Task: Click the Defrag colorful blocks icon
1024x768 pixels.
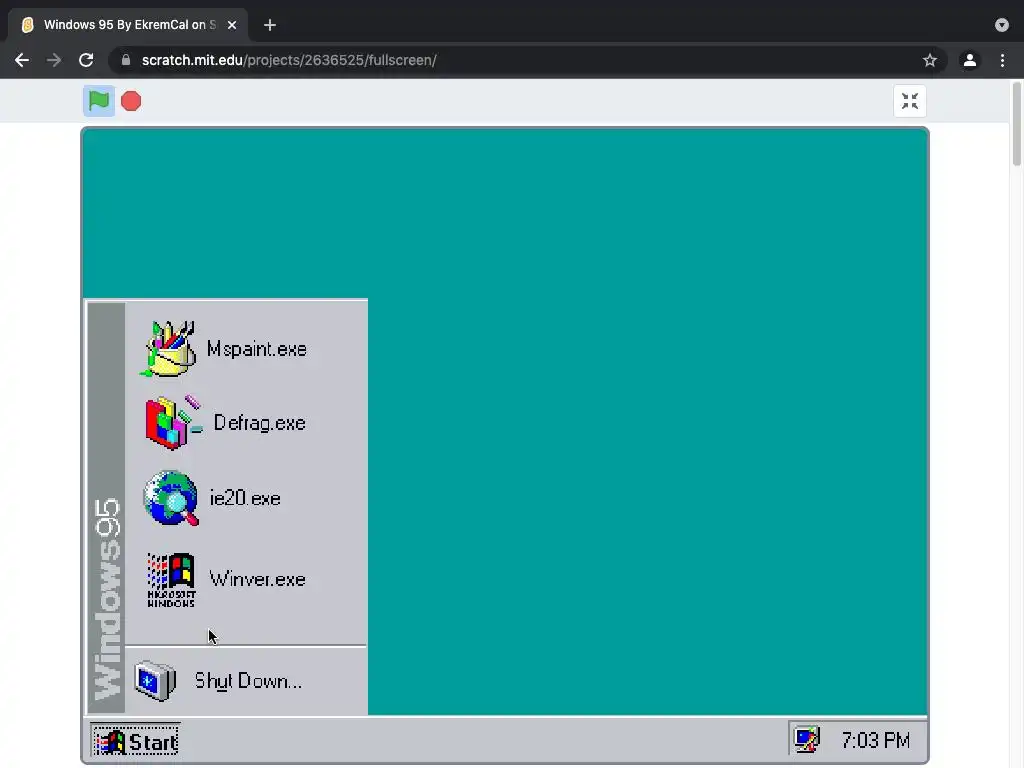Action: [x=173, y=423]
